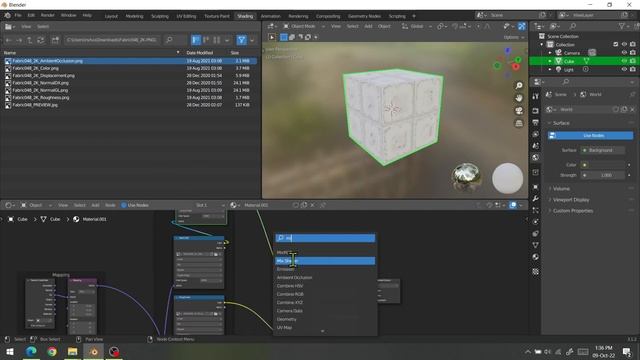Switch perspective/orthographic grid gizmo in viewport
The image size is (640, 360).
point(519,123)
